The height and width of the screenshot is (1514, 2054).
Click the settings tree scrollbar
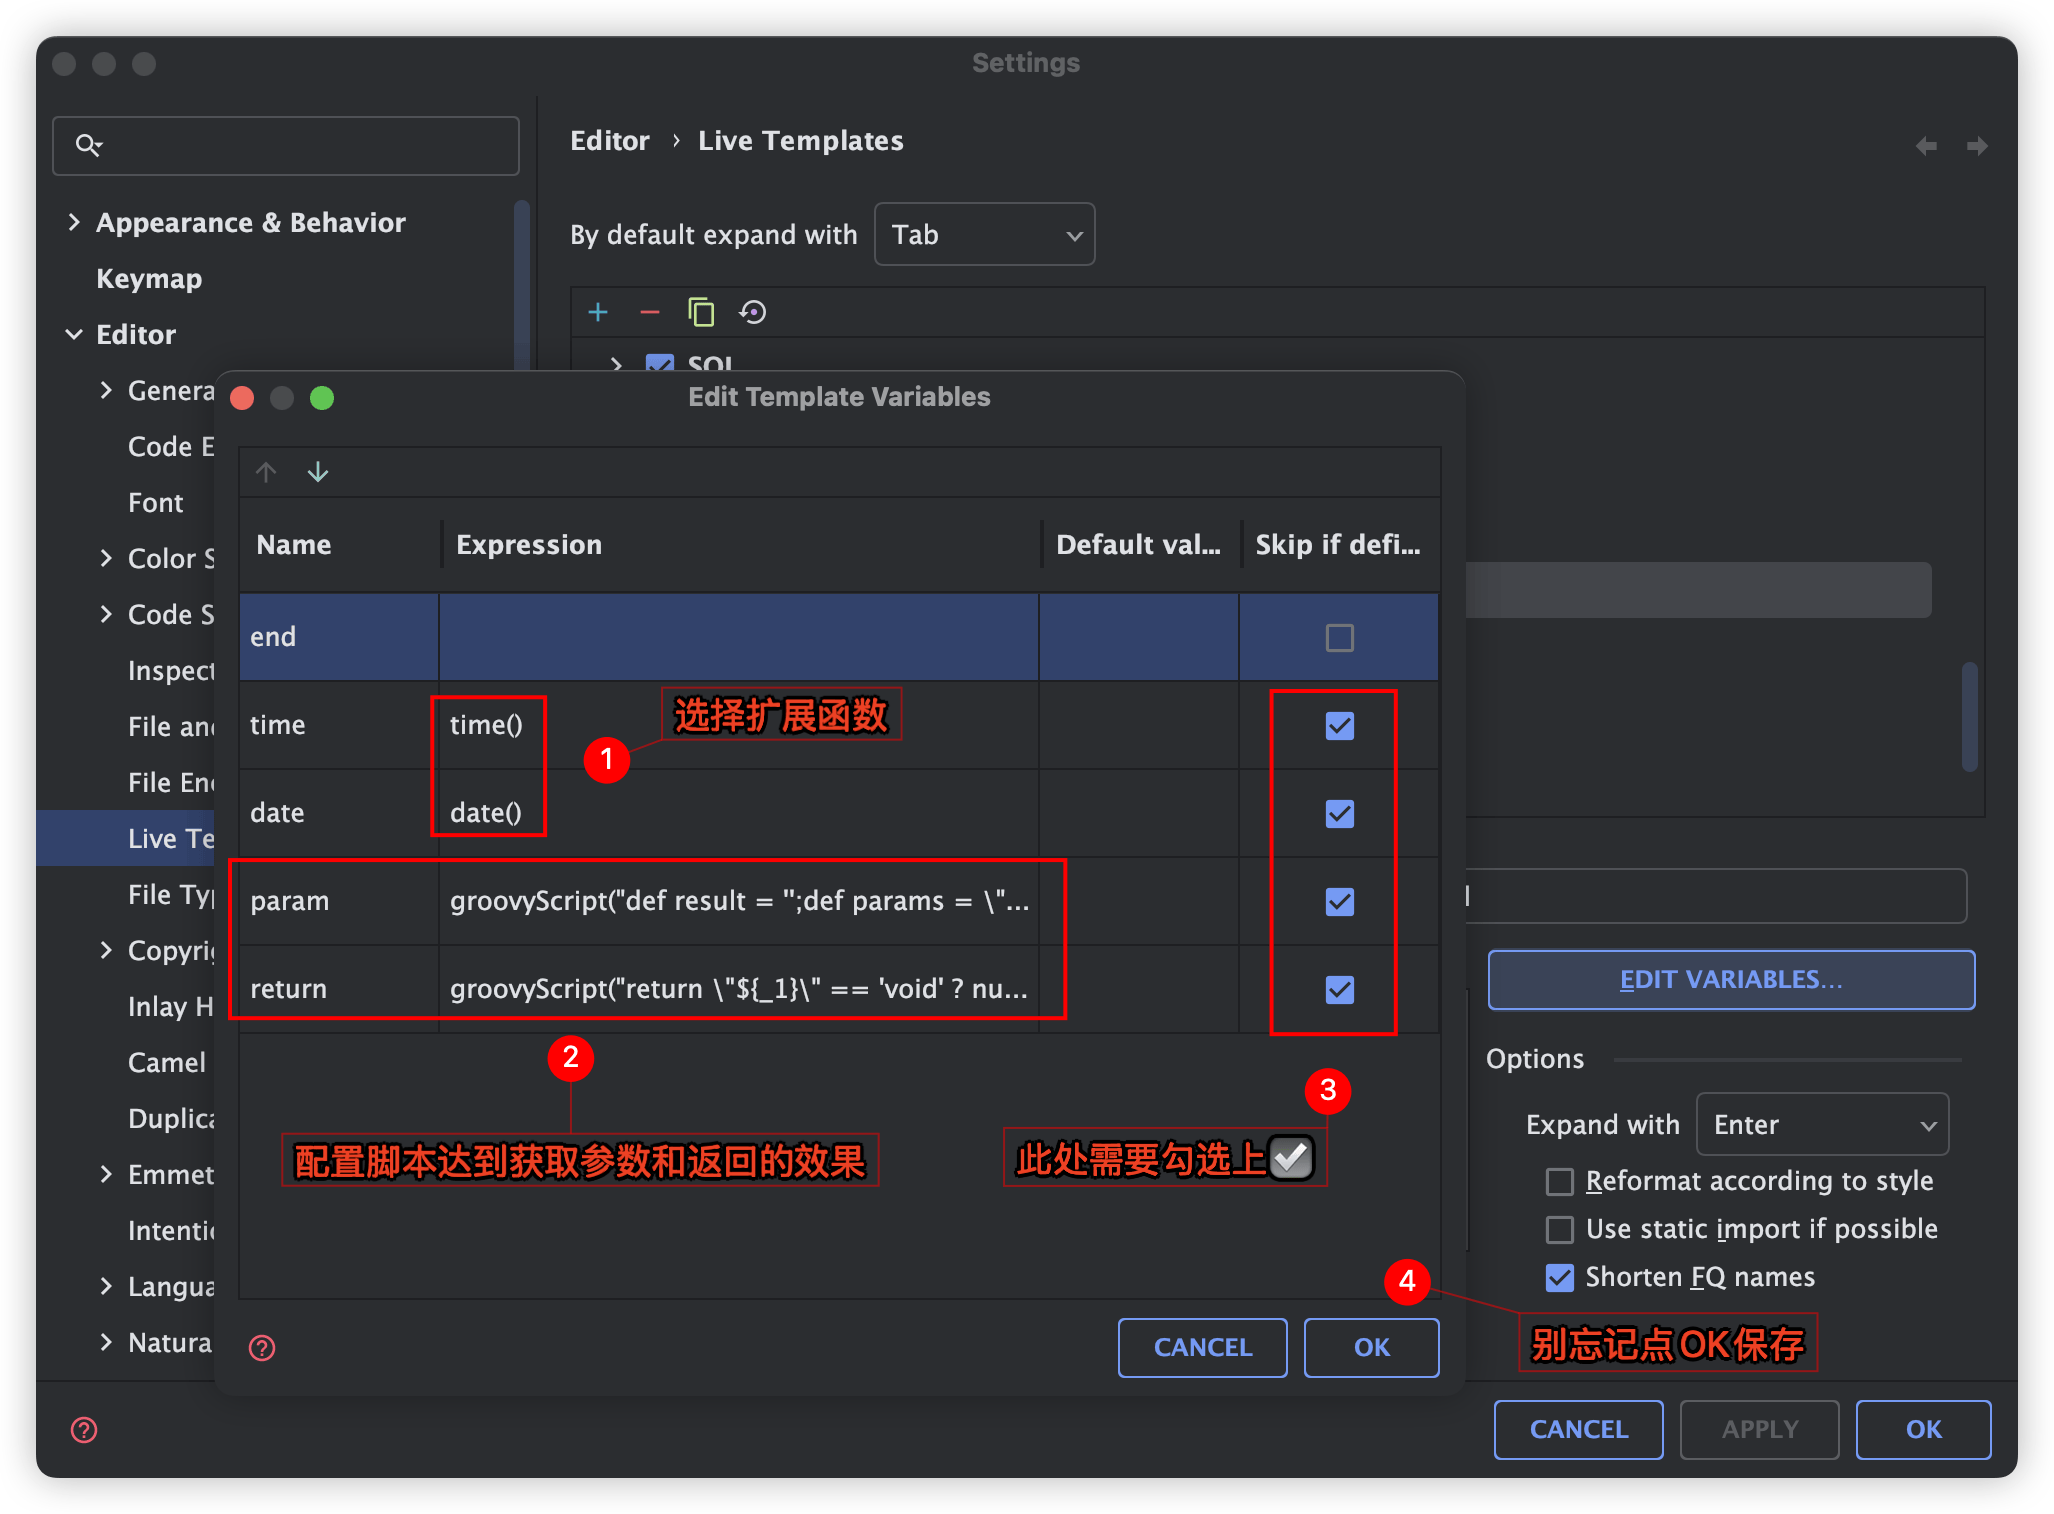(x=521, y=285)
